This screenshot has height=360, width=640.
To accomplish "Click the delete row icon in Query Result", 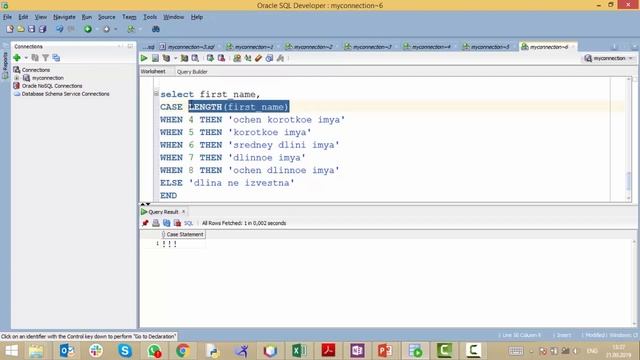I will (x=177, y=223).
